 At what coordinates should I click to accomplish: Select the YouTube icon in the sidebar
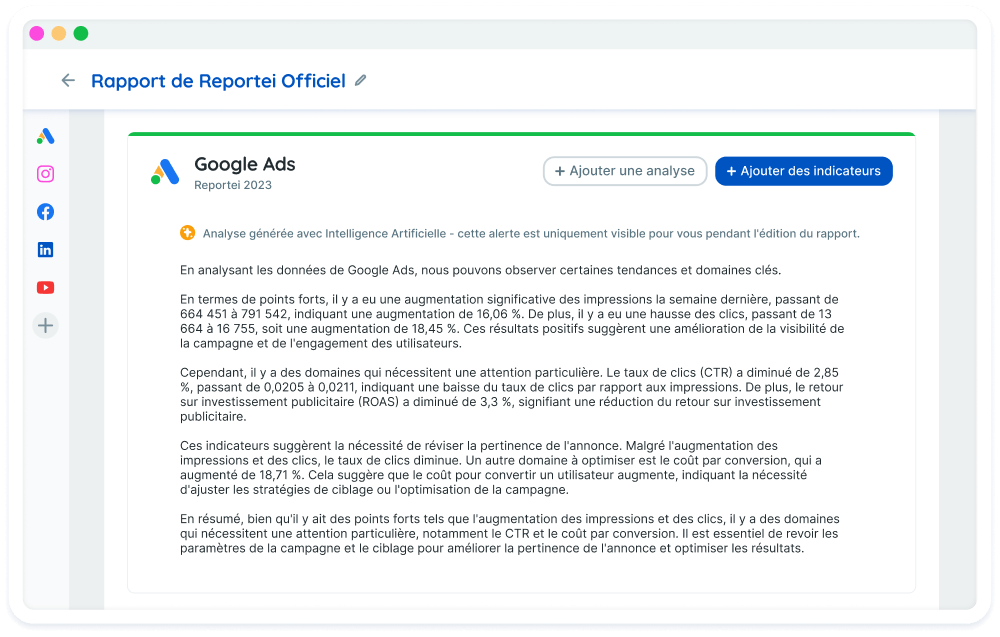pos(45,287)
